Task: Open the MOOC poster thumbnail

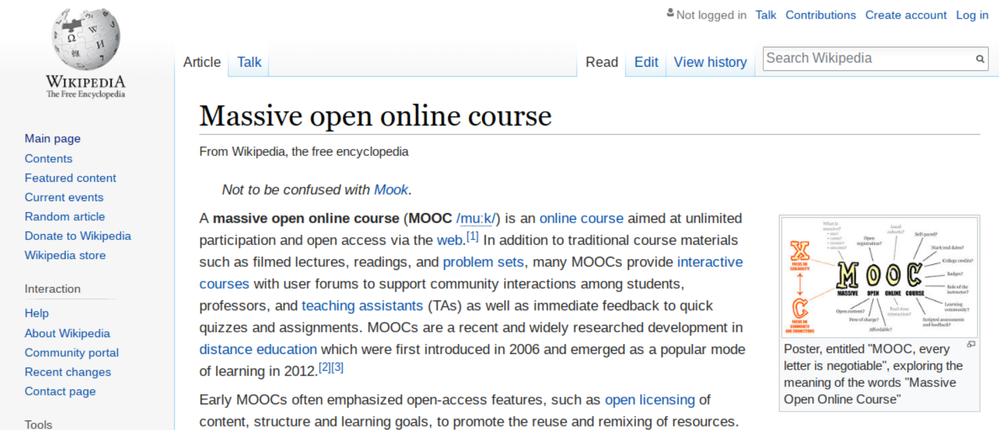Action: (880, 277)
